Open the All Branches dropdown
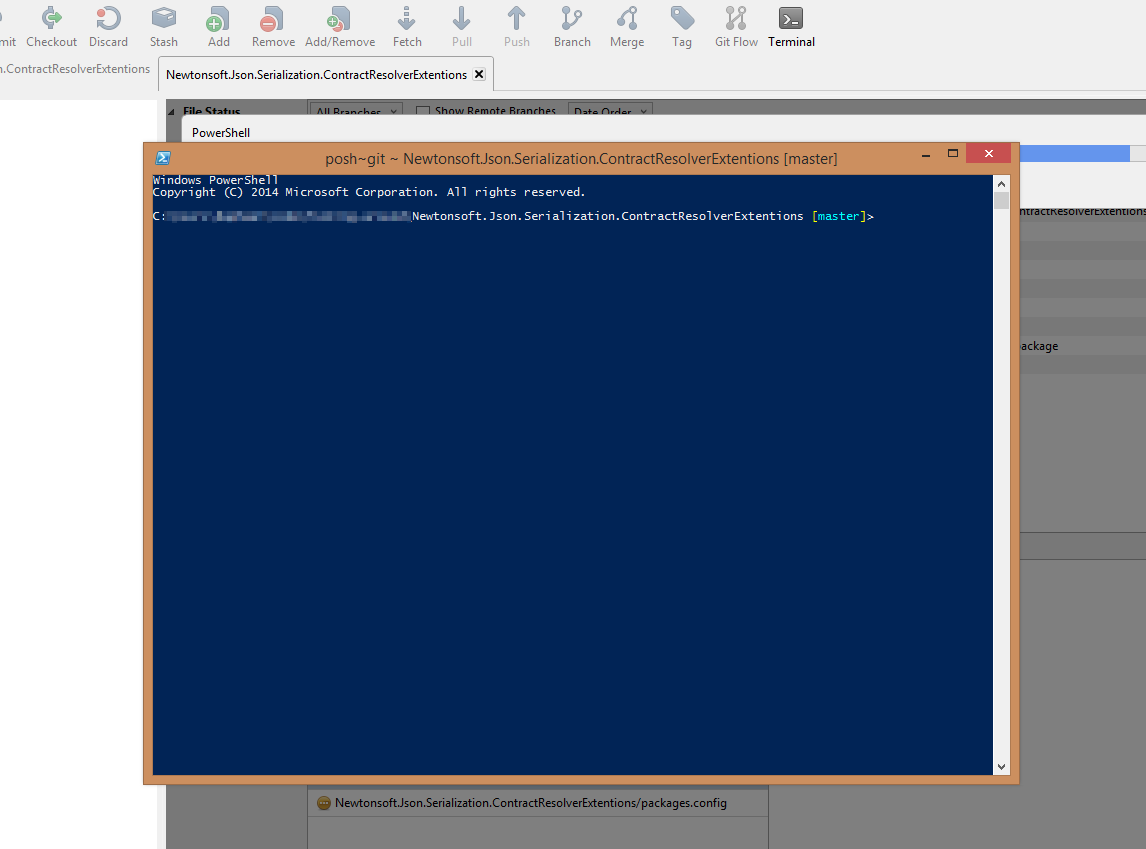The height and width of the screenshot is (849, 1146). pos(356,110)
